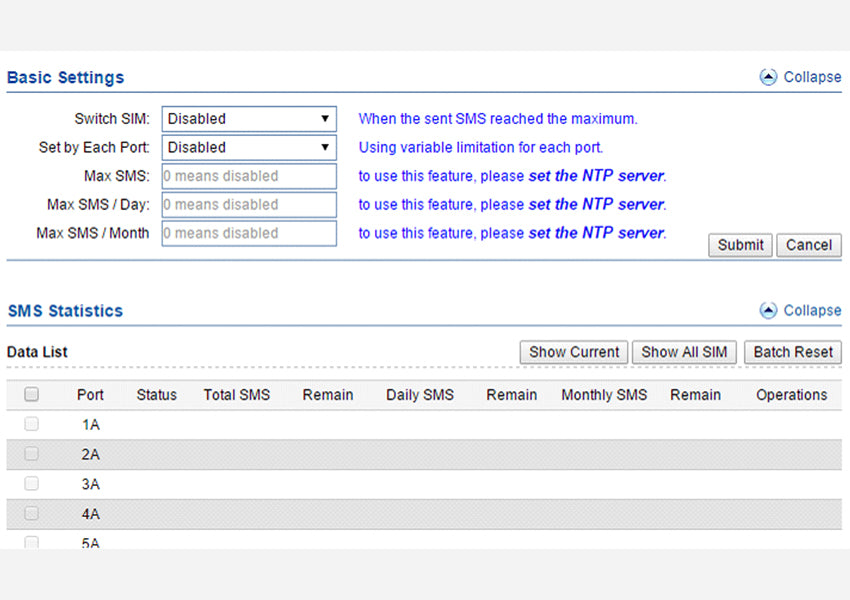Collapse the Basic Settings section icon
Screen dimensions: 850x600
(768, 78)
